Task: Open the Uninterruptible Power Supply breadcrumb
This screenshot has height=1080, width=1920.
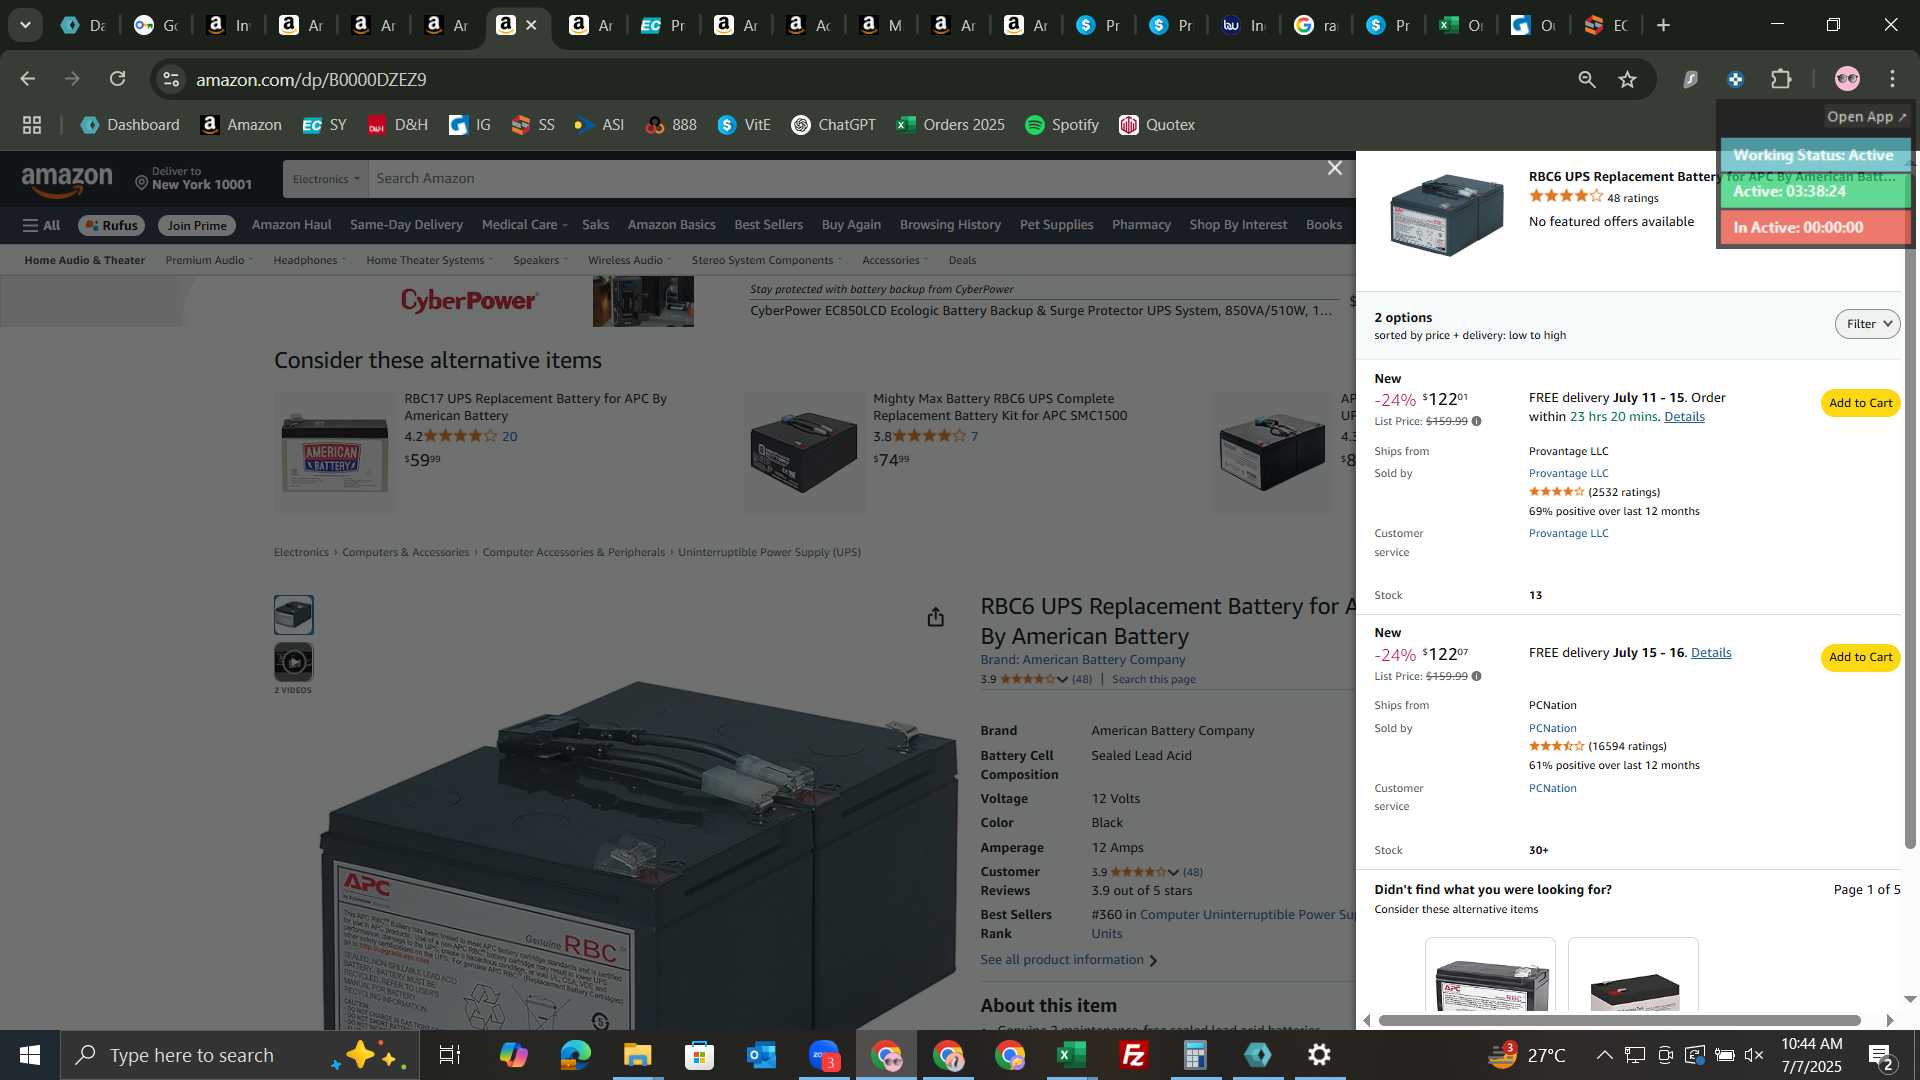Action: (769, 552)
